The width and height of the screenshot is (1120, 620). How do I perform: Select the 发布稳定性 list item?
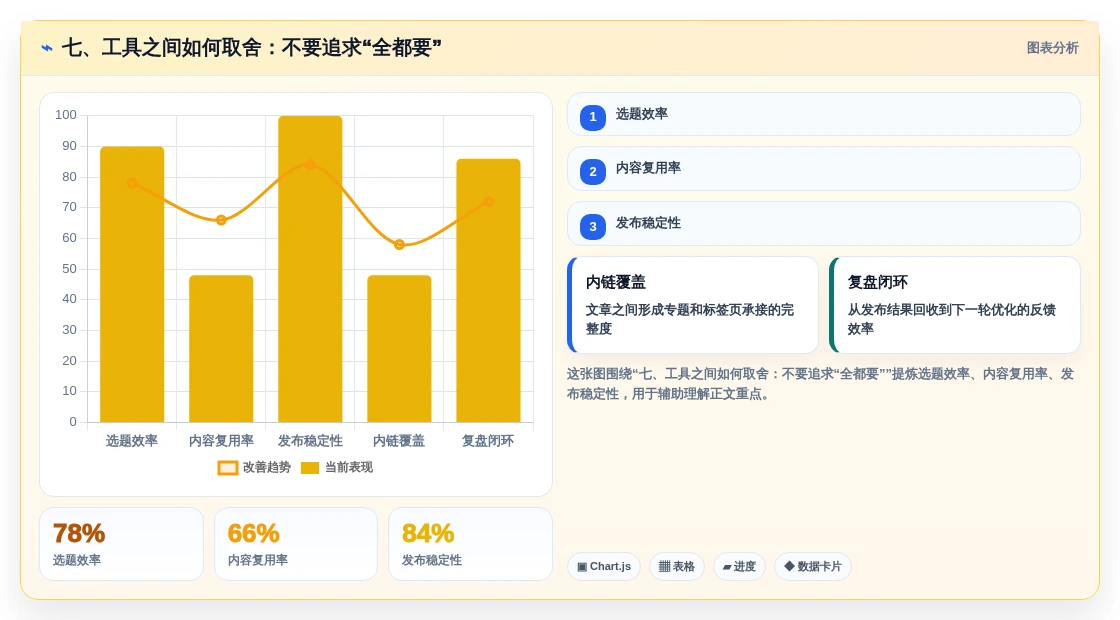coord(824,224)
